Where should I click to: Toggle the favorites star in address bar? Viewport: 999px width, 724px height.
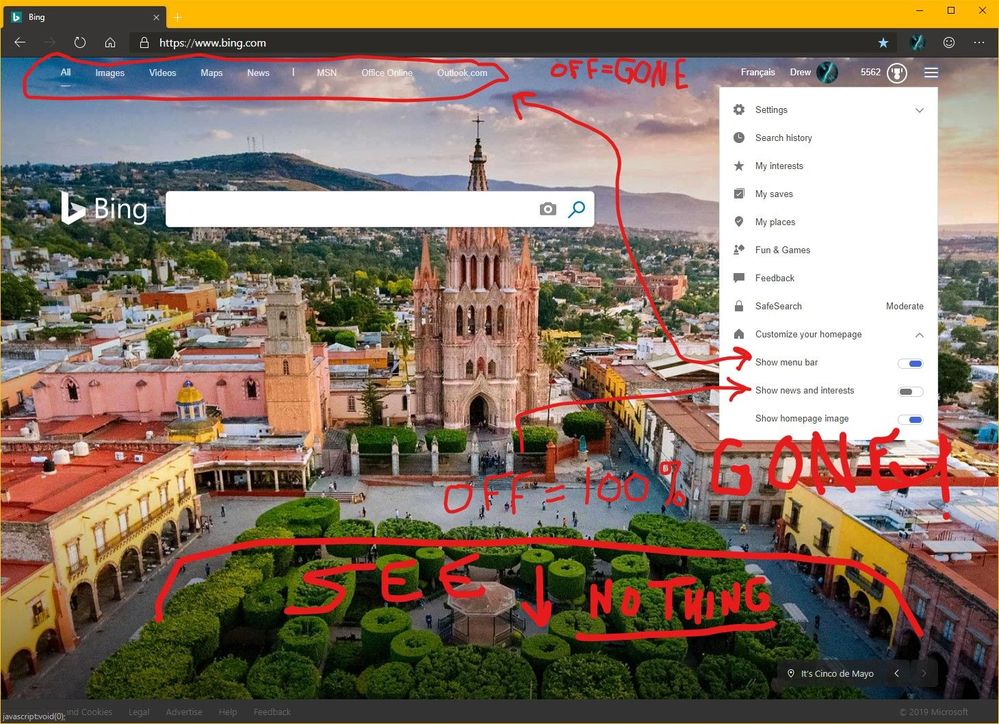point(883,43)
